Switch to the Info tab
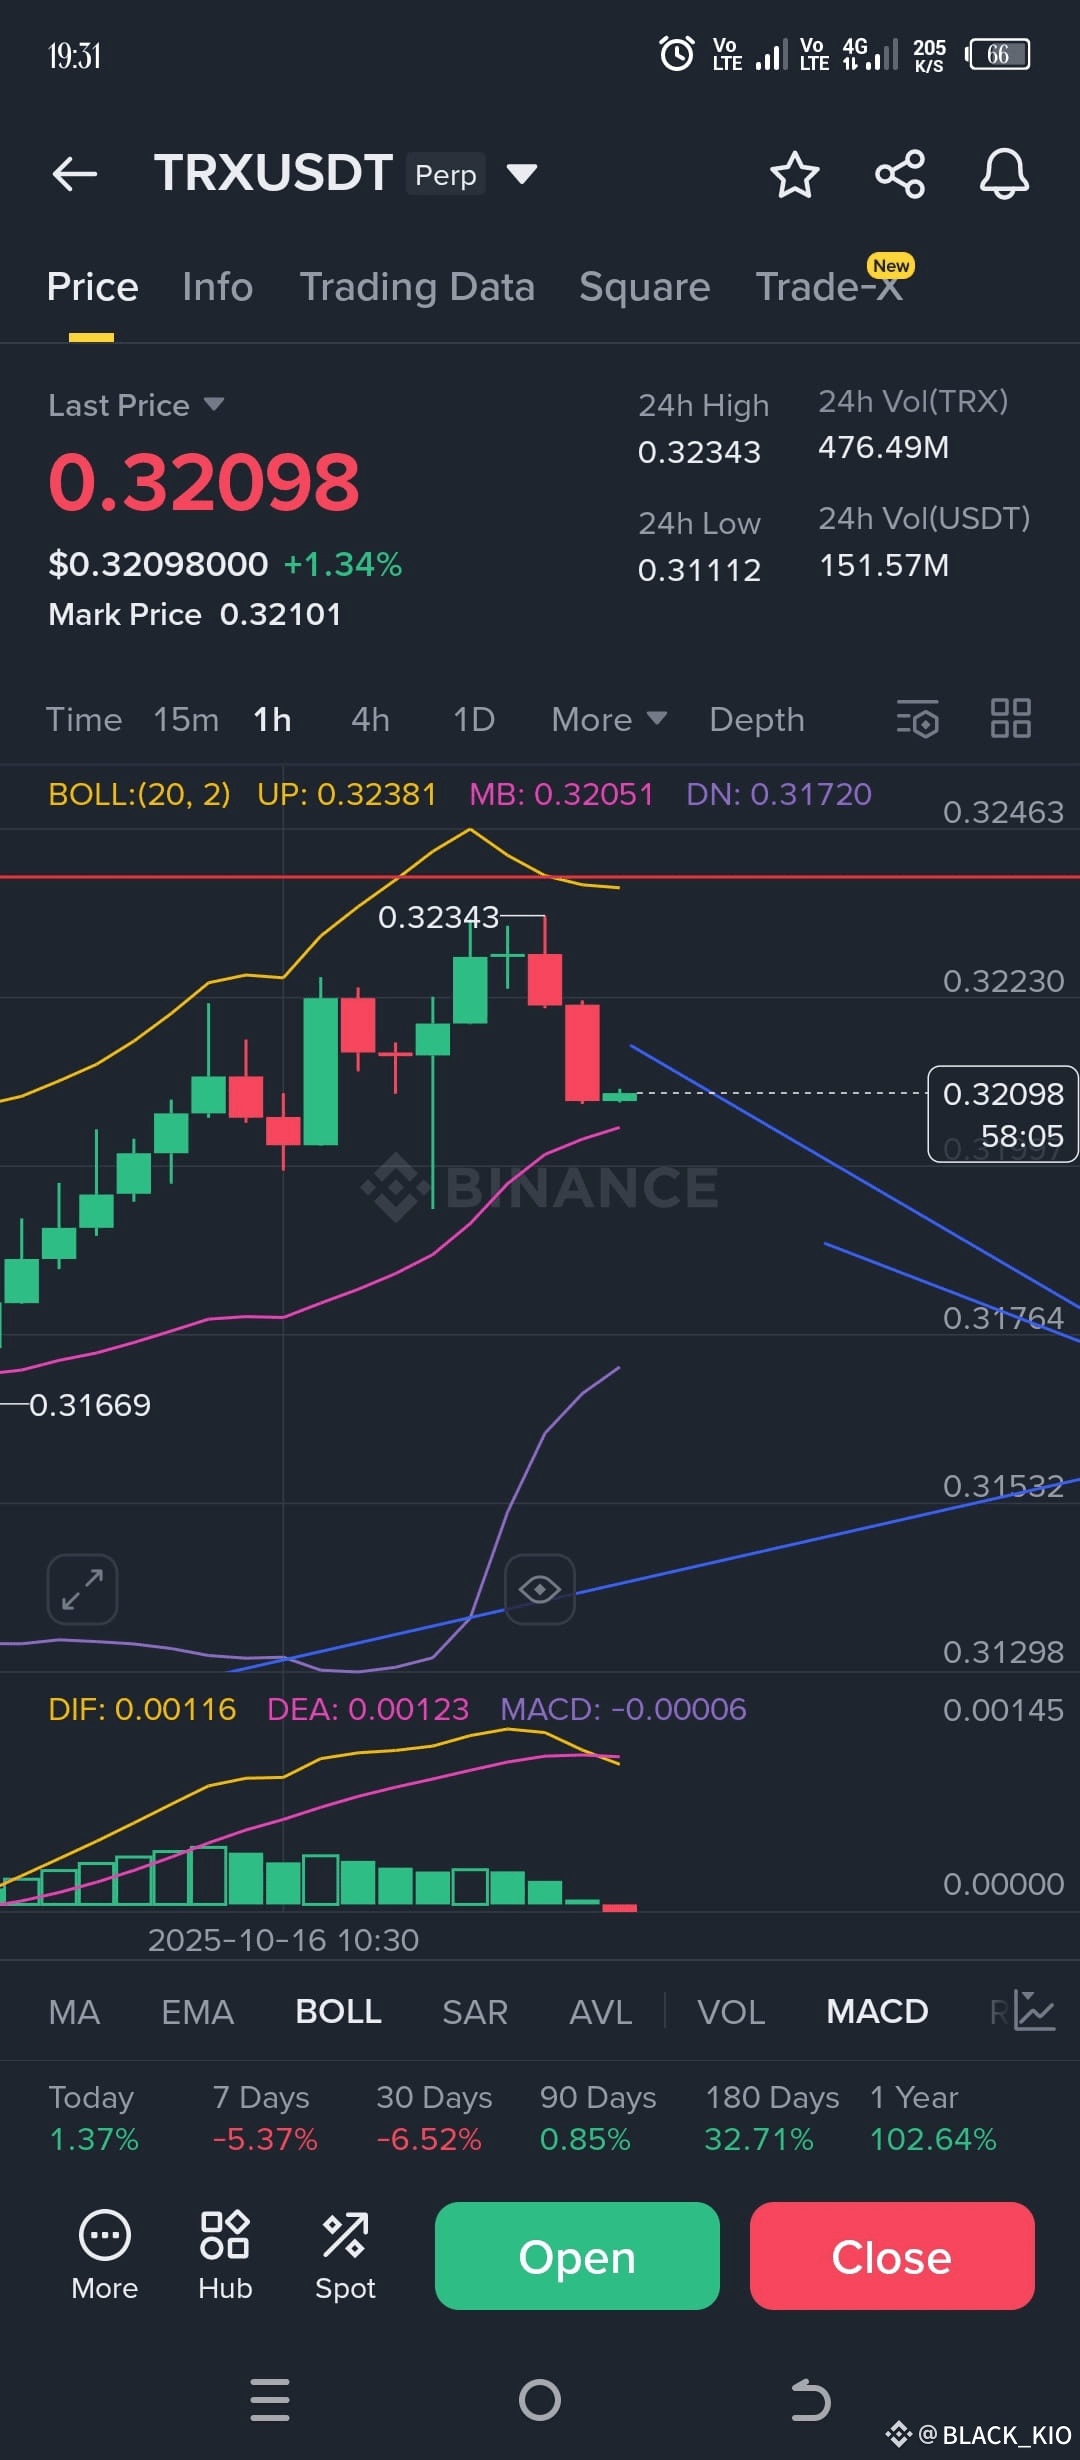This screenshot has height=2460, width=1080. click(x=217, y=287)
